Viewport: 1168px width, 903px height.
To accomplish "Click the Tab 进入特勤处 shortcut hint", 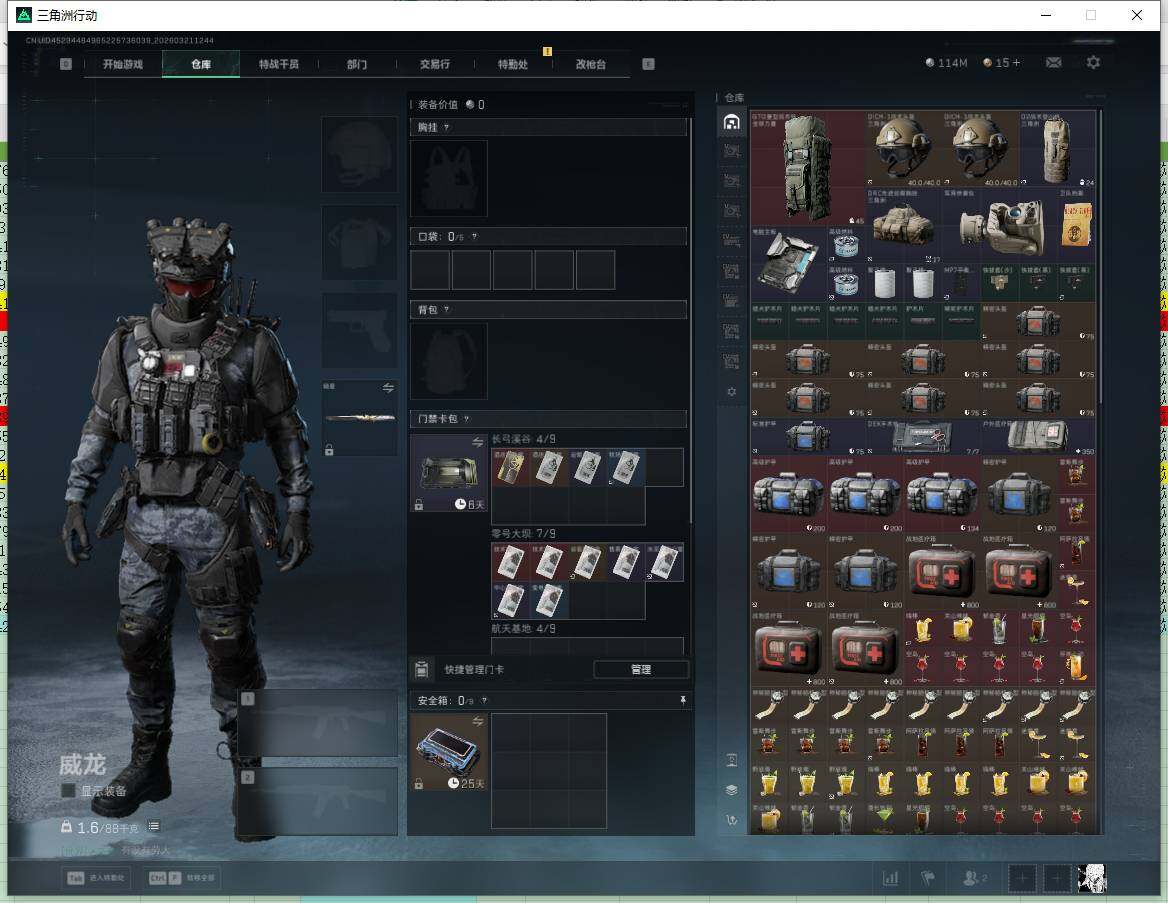I will coord(96,878).
